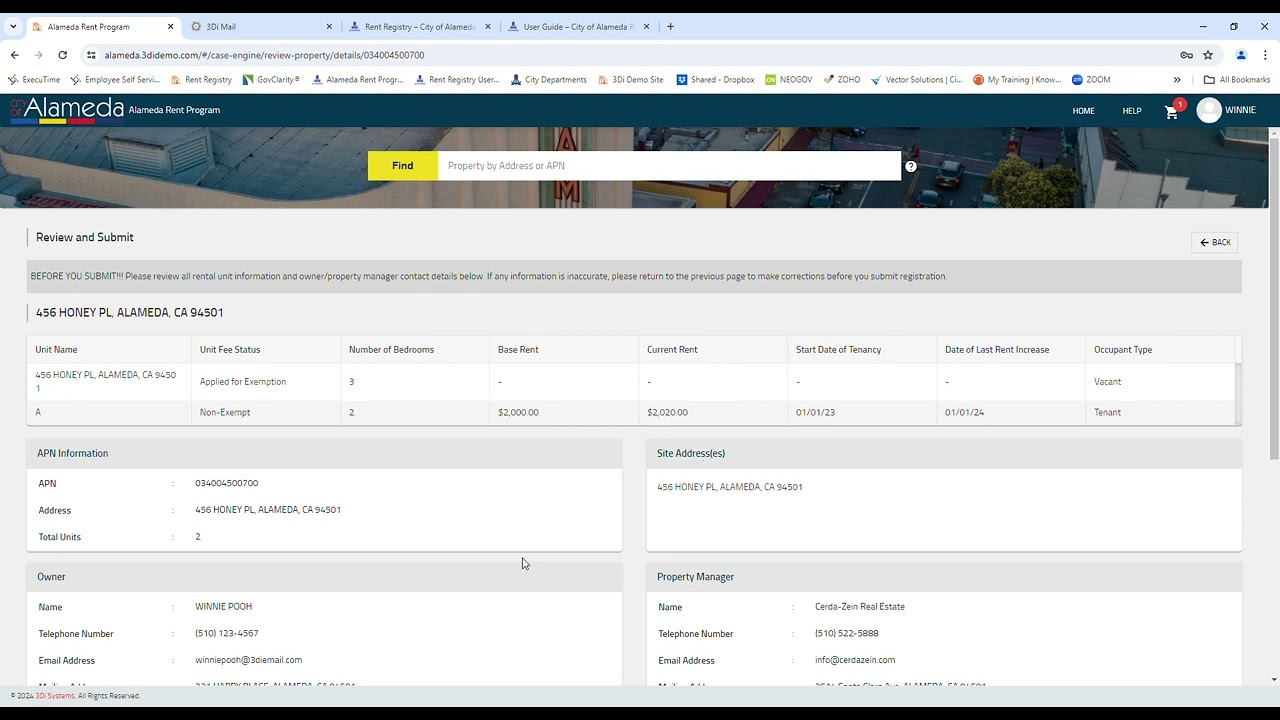This screenshot has width=1280, height=720.
Task: Switch to Rent Registry – City of Alameda tab
Action: coord(418,27)
